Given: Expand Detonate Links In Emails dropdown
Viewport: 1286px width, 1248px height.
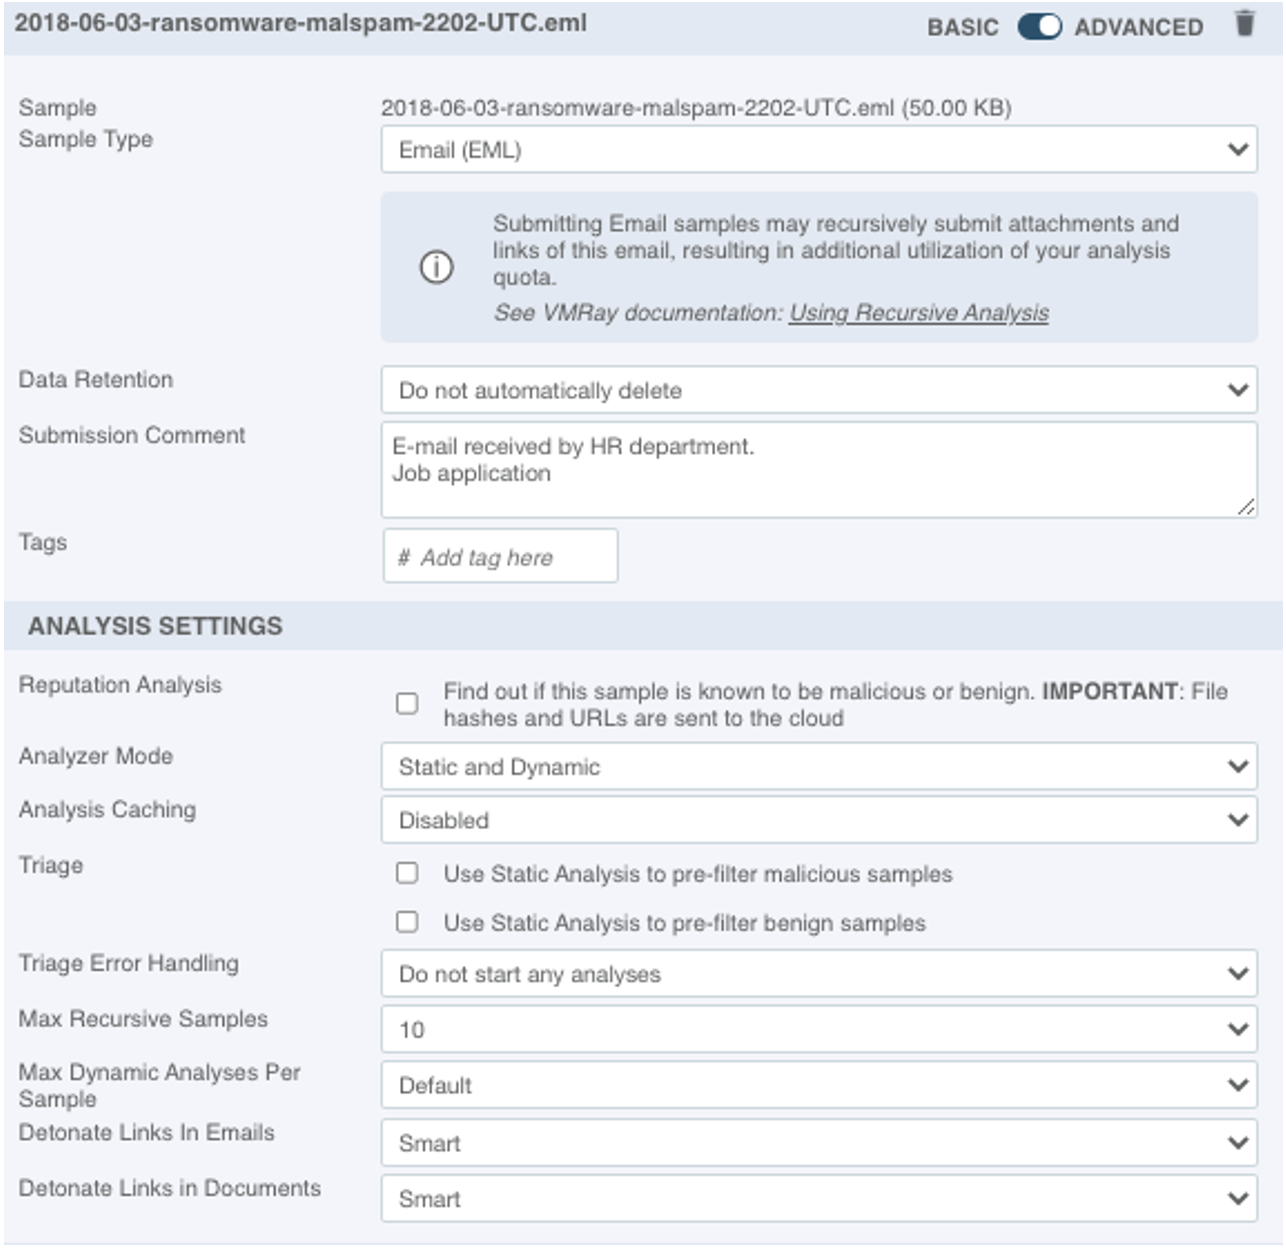Looking at the screenshot, I should pos(818,1143).
